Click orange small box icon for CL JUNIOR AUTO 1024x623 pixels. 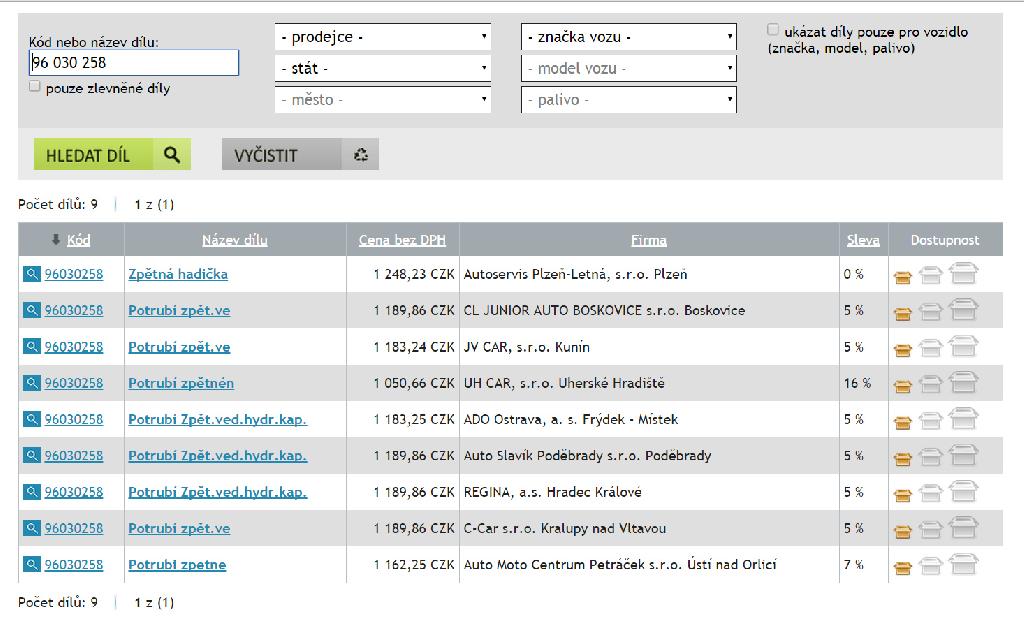(x=903, y=314)
